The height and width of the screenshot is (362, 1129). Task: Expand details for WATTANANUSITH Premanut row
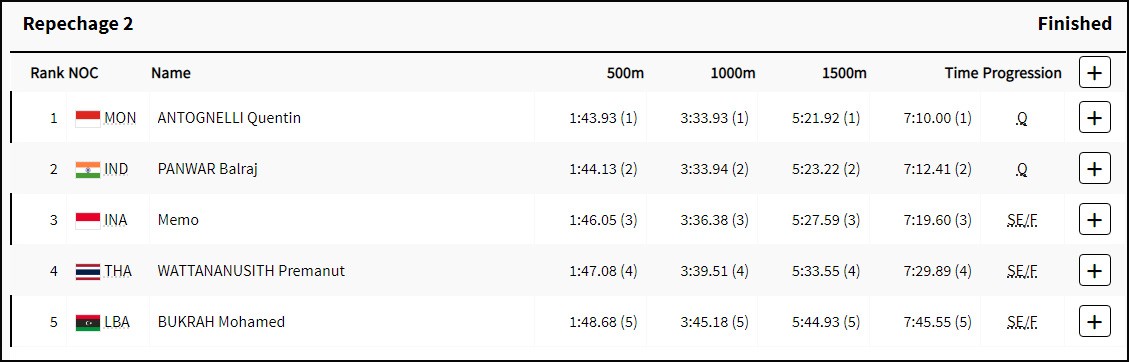[x=1094, y=271]
